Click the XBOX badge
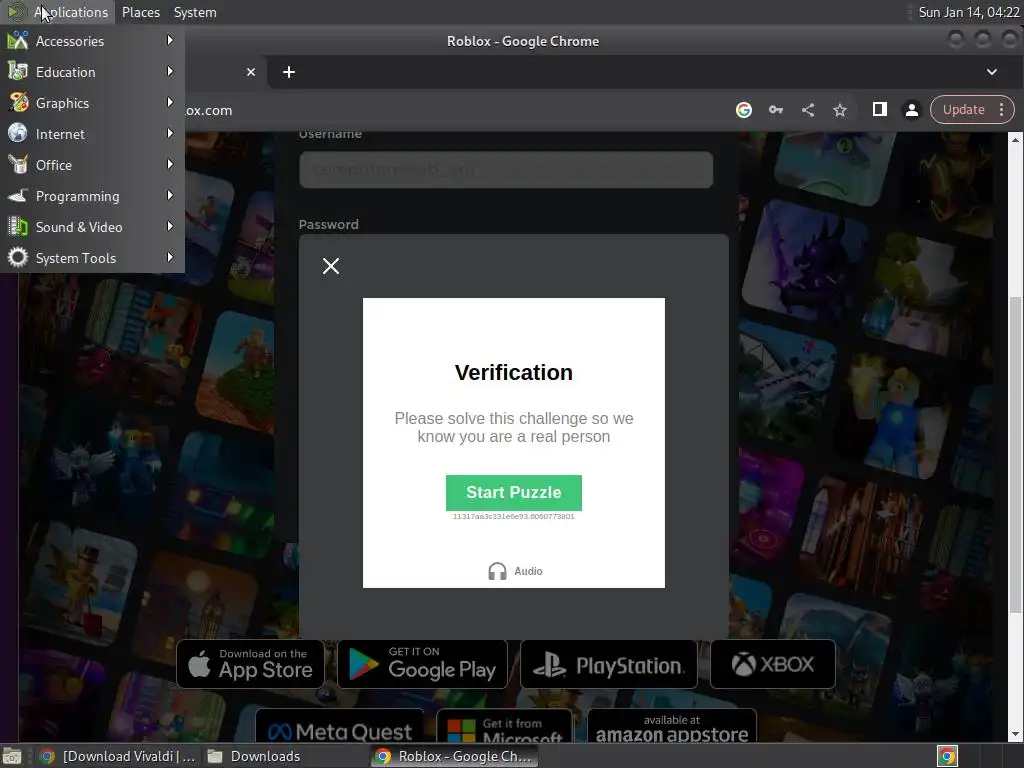Screen dimensions: 1024x768 tap(773, 664)
